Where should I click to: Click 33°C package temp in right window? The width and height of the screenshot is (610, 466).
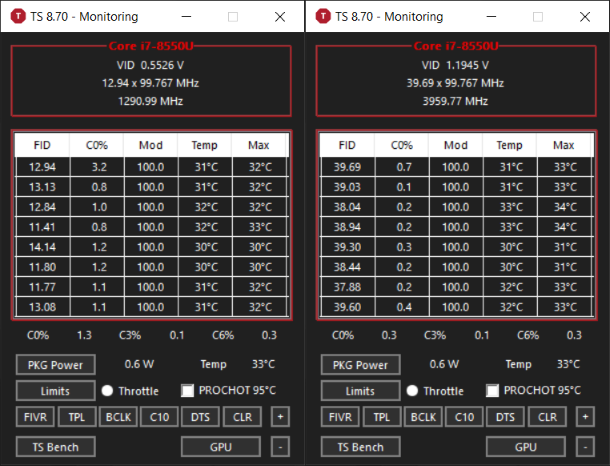(x=568, y=364)
